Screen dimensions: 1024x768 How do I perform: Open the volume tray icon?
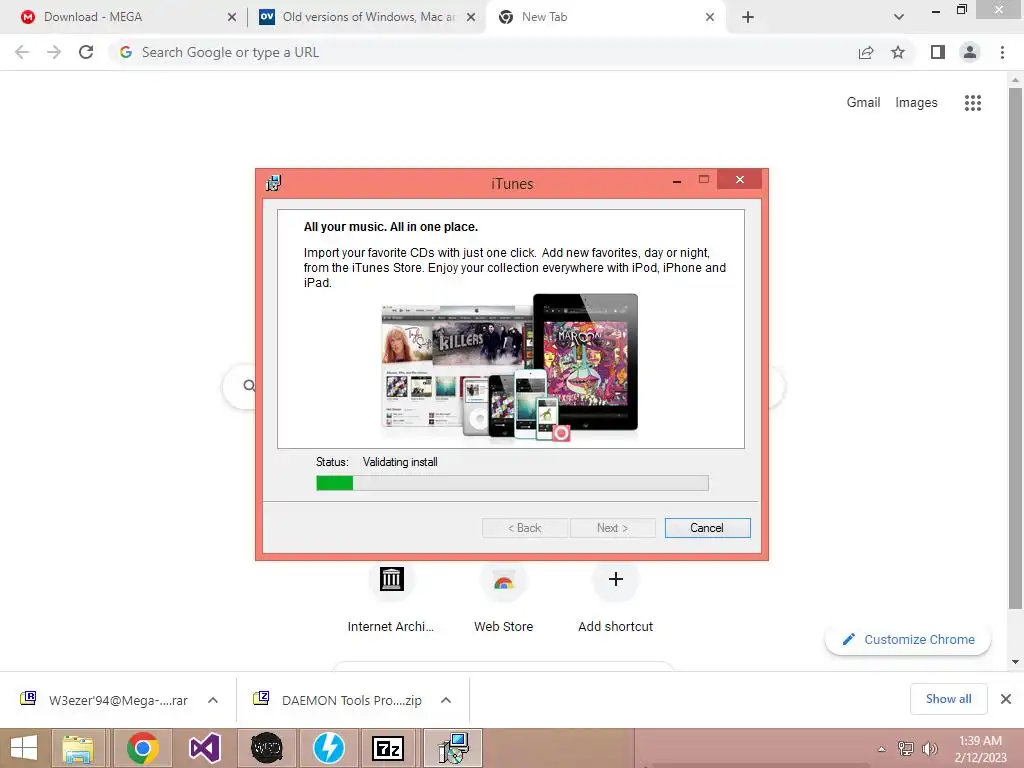pos(929,749)
